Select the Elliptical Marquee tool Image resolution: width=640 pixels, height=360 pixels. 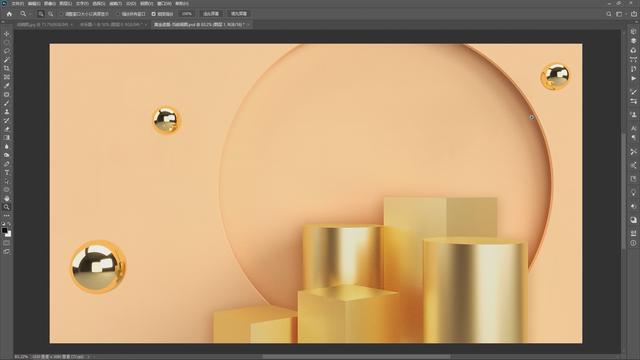click(7, 42)
